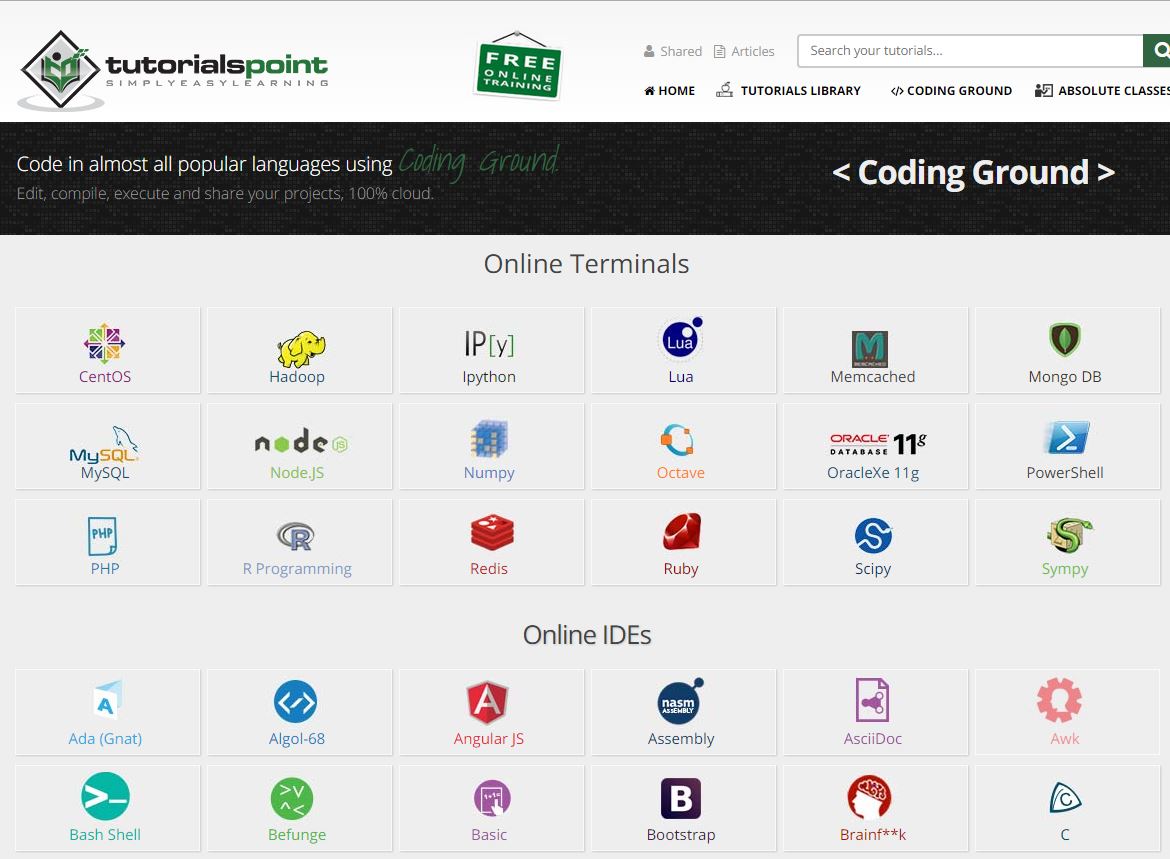Click the "PowerShell" label text
Viewport: 1170px width, 859px height.
pyautogui.click(x=1065, y=472)
